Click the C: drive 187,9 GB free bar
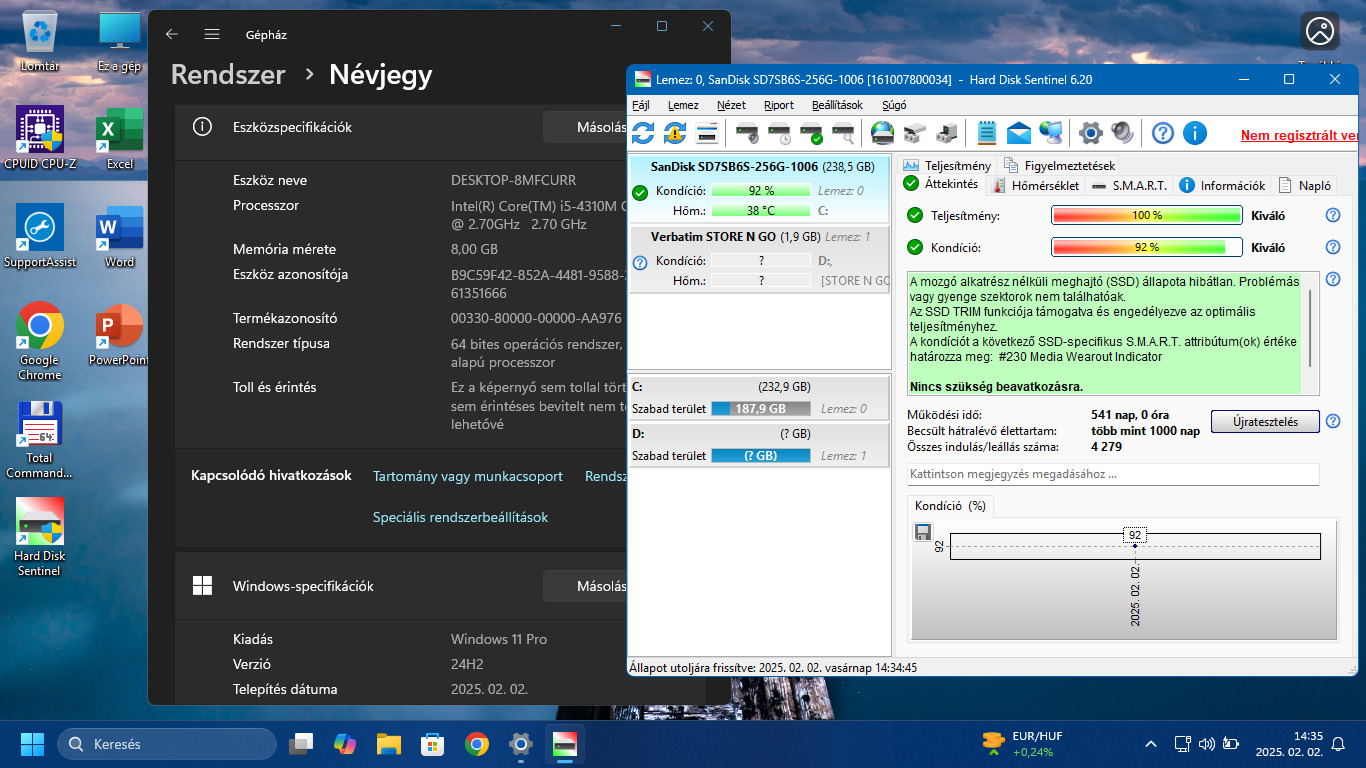1366x768 pixels. (x=761, y=408)
